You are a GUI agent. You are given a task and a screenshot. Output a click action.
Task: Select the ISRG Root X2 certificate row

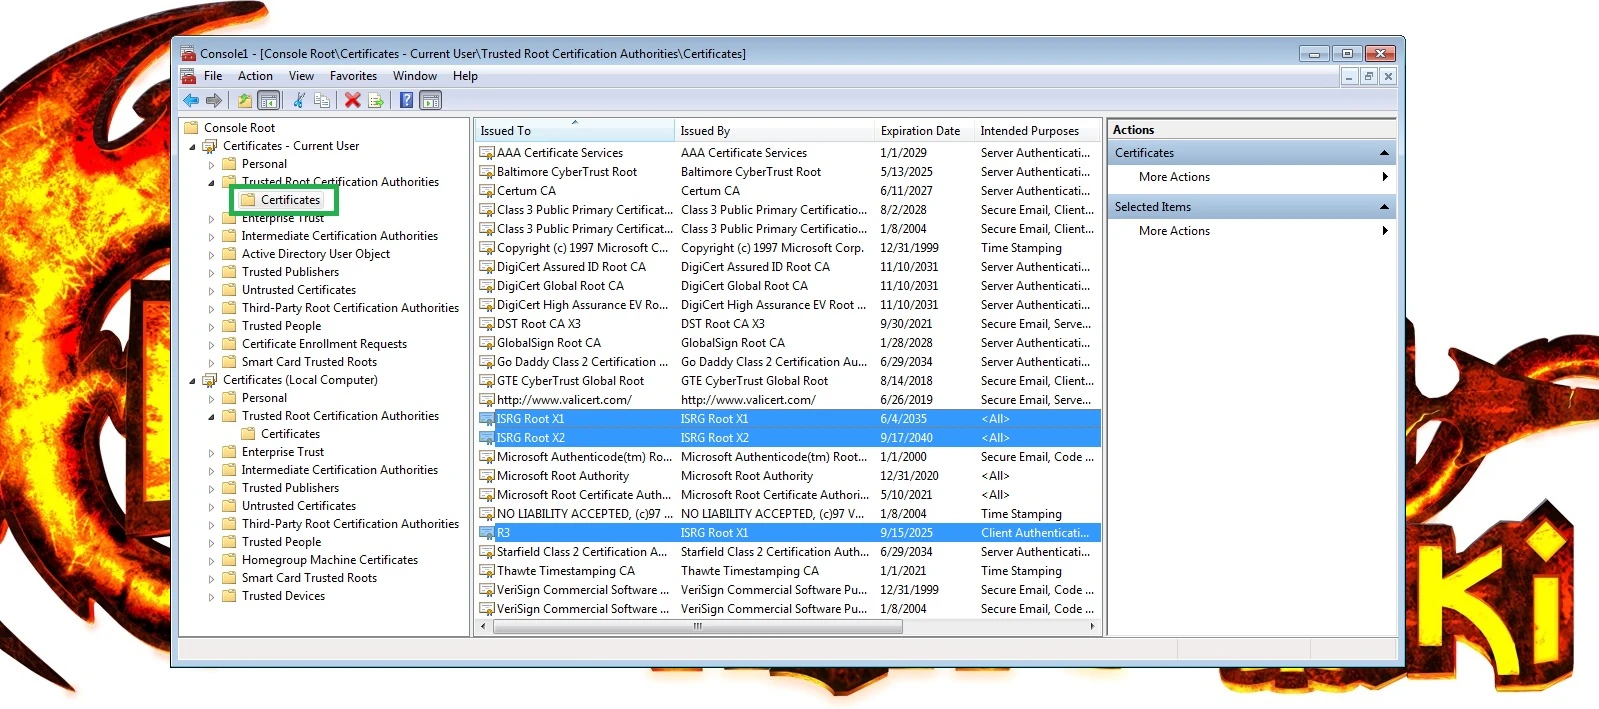click(788, 438)
